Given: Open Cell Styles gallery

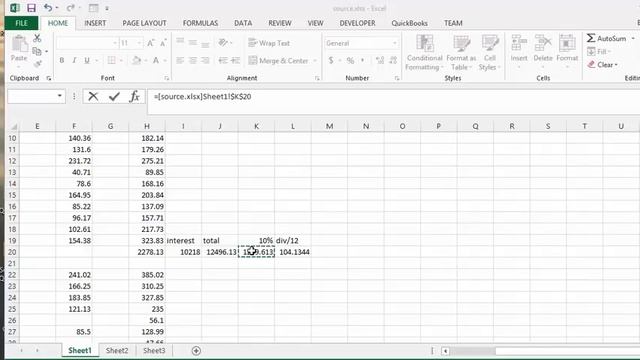Looking at the screenshot, I should pyautogui.click(x=489, y=52).
